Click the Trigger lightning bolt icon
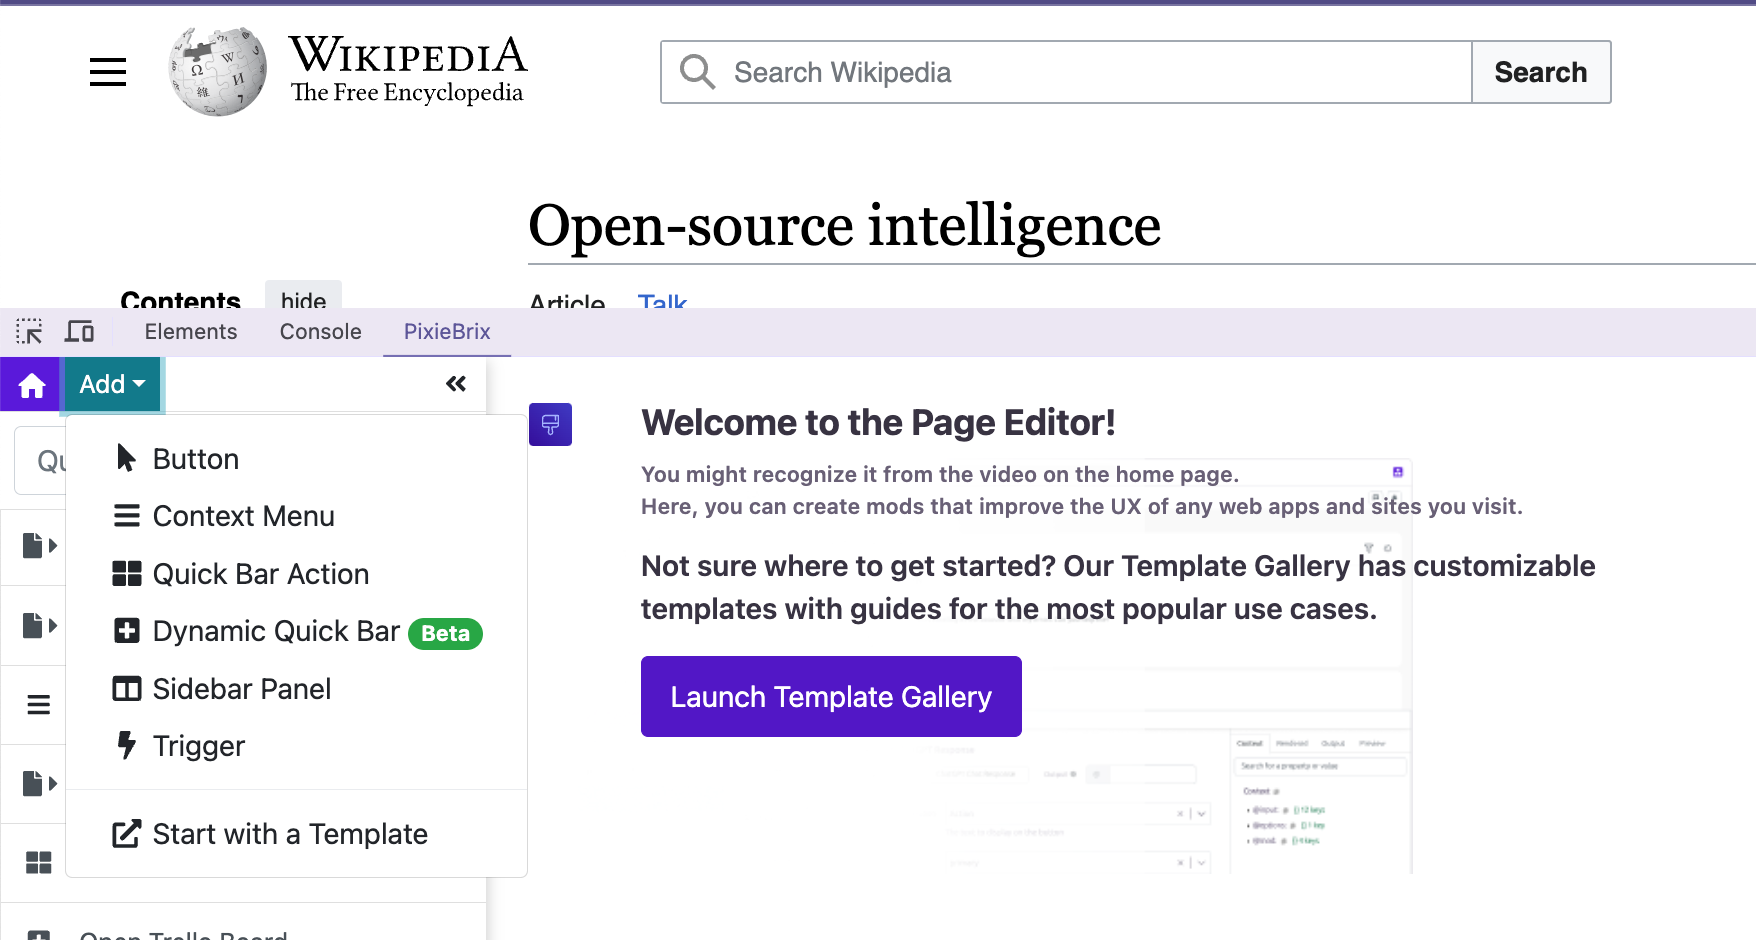Image resolution: width=1756 pixels, height=940 pixels. [x=126, y=745]
